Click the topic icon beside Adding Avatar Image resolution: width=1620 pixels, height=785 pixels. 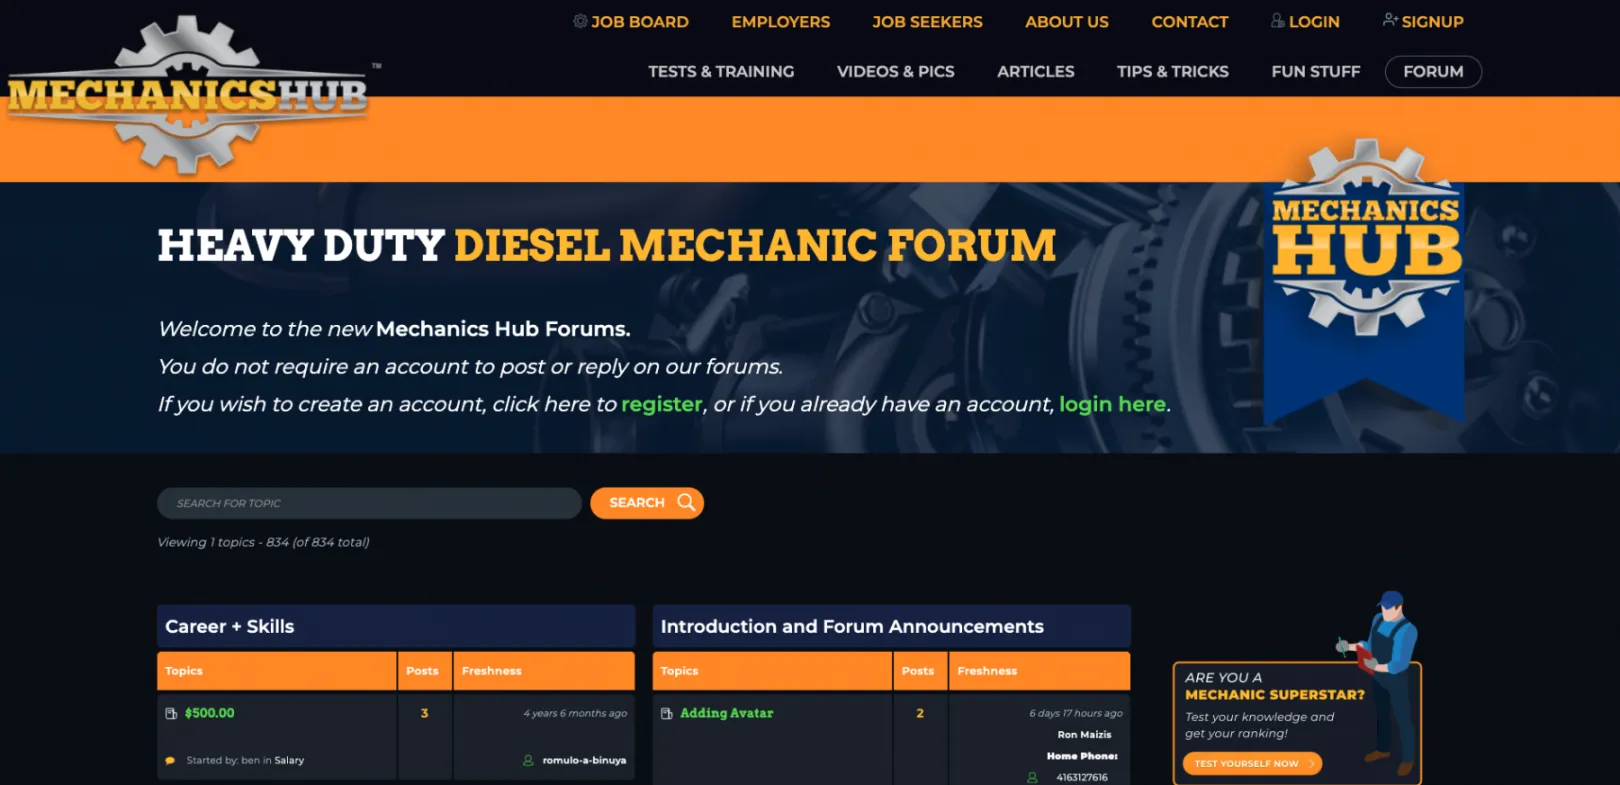(x=667, y=713)
